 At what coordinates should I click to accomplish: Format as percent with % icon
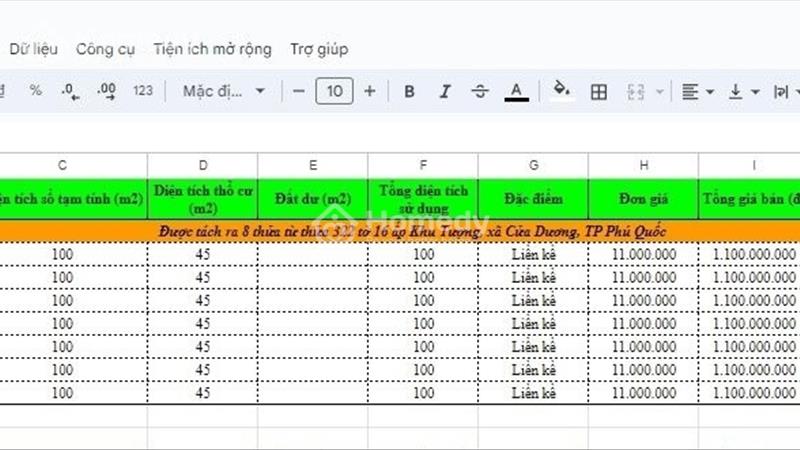tap(35, 91)
